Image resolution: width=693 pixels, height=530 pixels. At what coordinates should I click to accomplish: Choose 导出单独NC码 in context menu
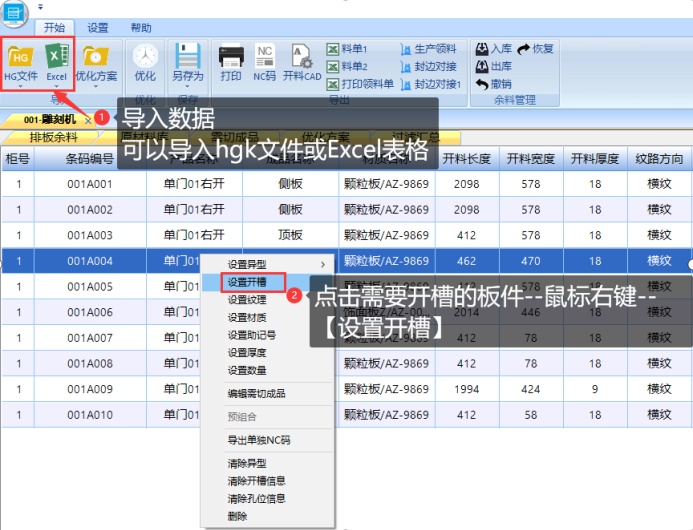pos(259,440)
